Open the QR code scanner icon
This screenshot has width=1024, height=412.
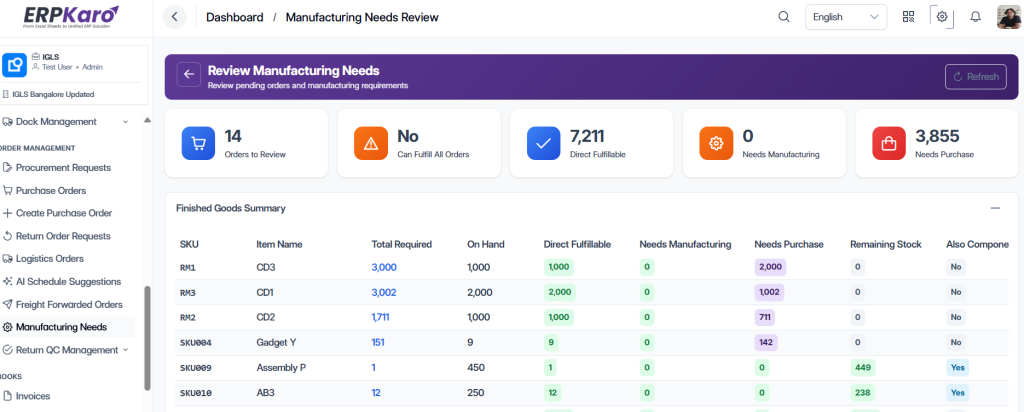point(908,17)
